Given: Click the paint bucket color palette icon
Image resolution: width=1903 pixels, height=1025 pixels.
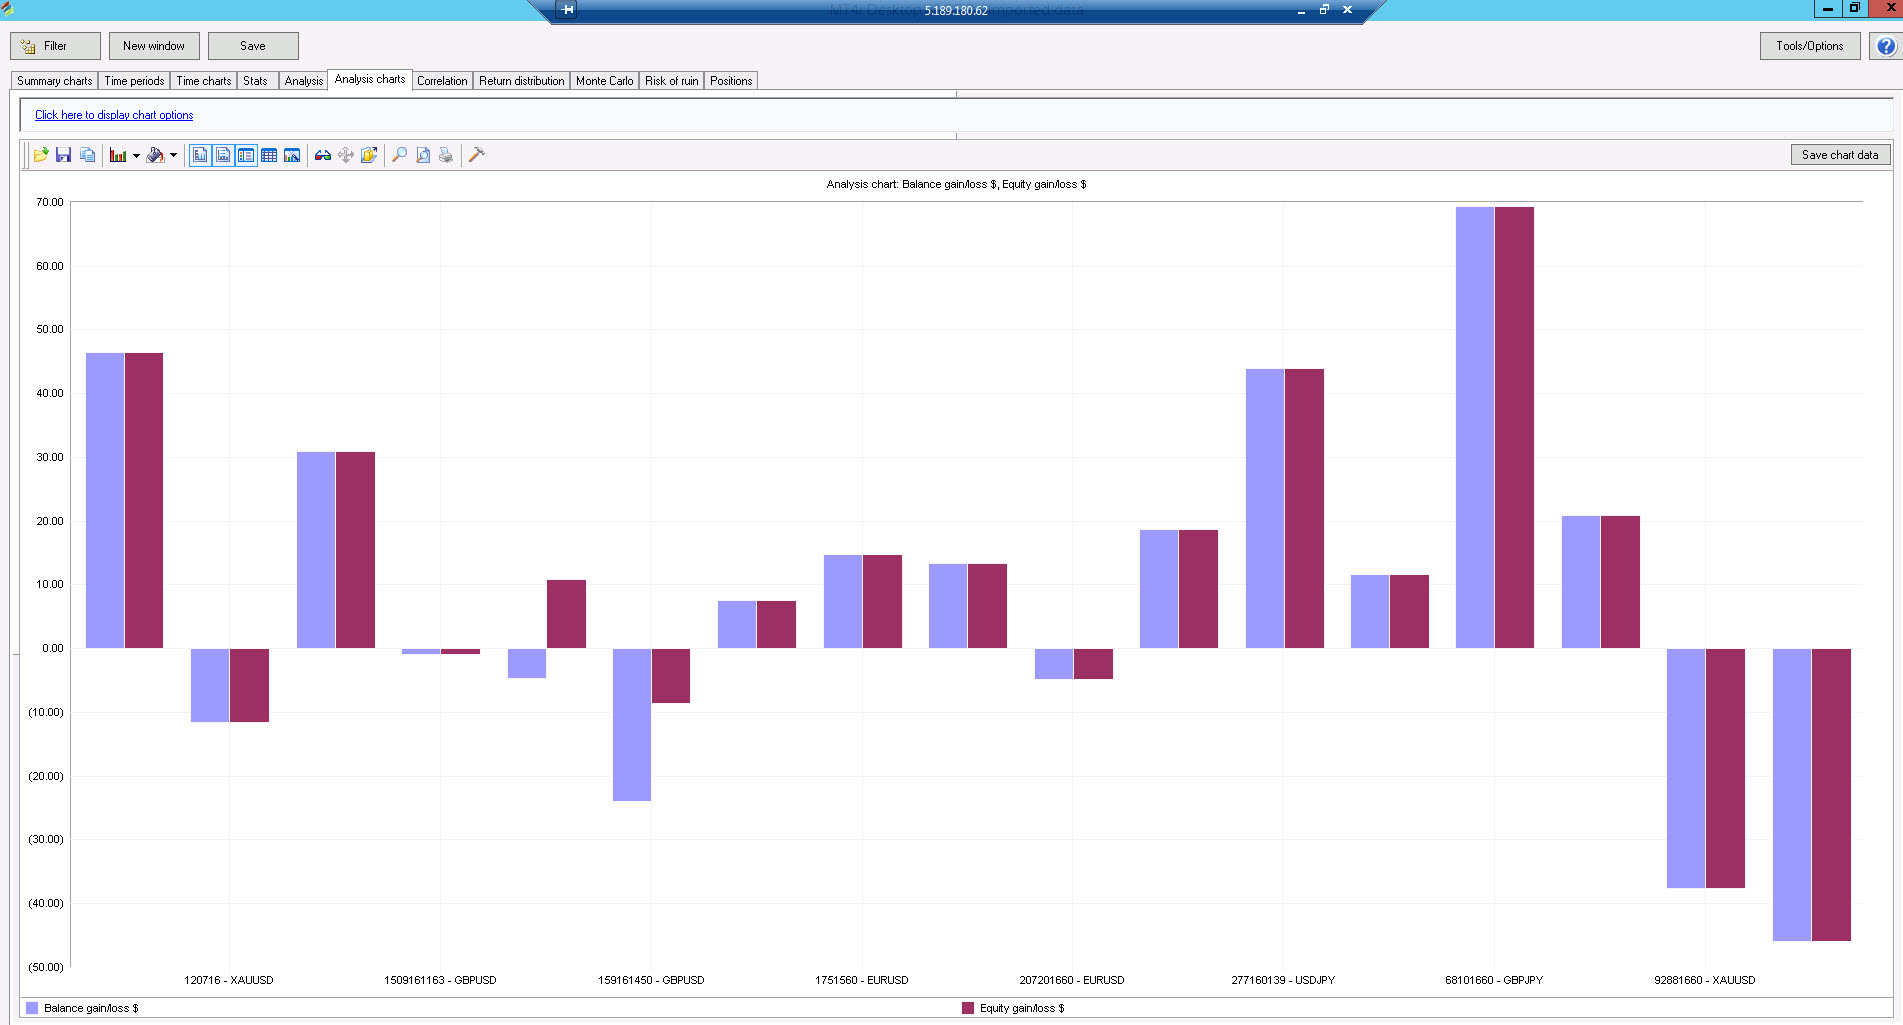Looking at the screenshot, I should pyautogui.click(x=155, y=155).
